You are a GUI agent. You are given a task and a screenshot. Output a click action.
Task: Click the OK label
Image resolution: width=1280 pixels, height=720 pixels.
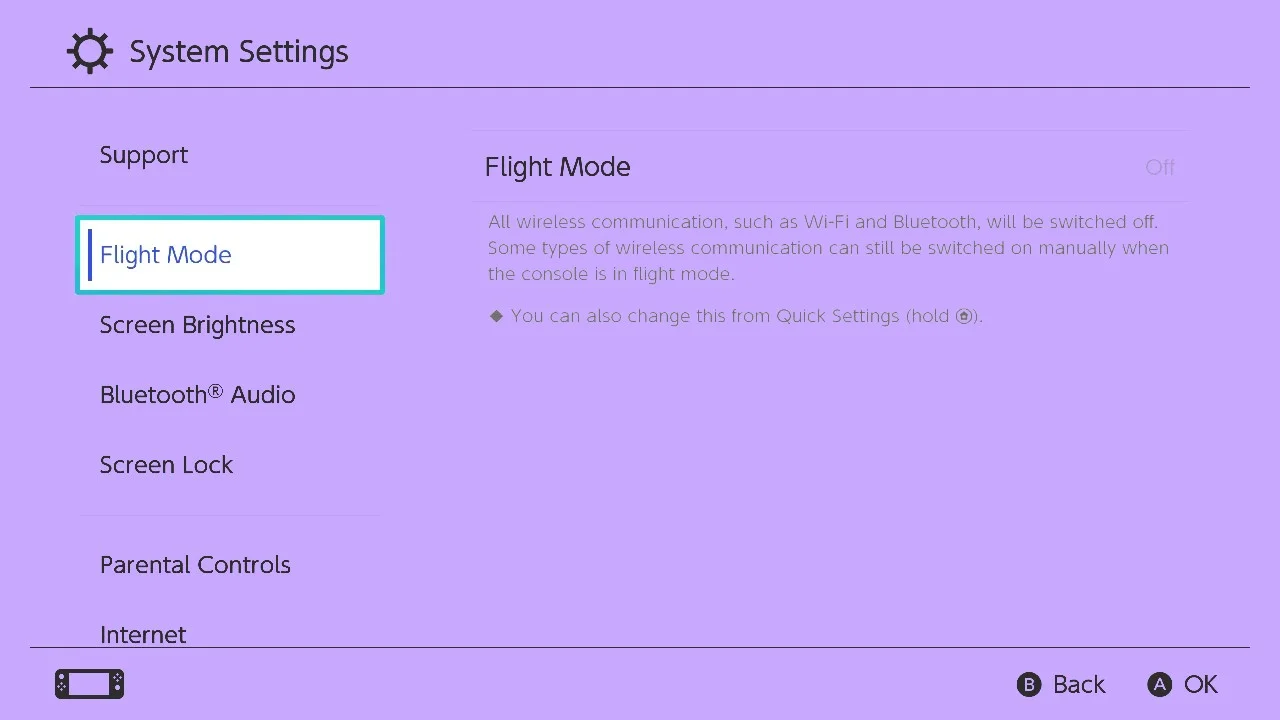click(1201, 684)
